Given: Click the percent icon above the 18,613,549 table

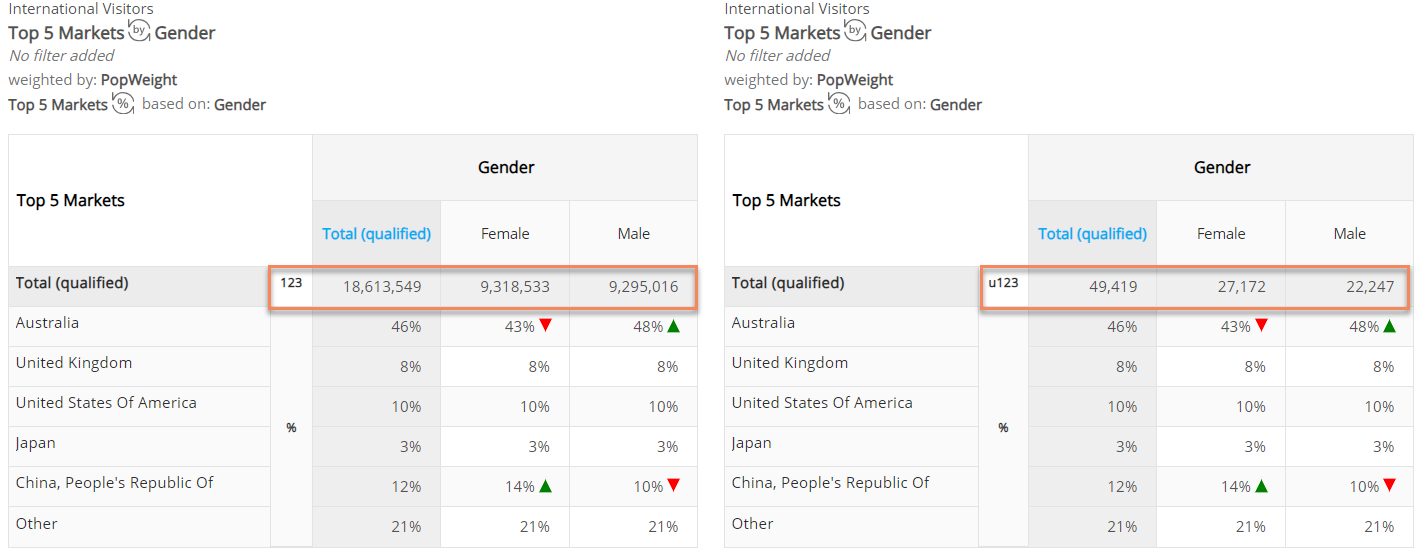Looking at the screenshot, I should tap(123, 103).
